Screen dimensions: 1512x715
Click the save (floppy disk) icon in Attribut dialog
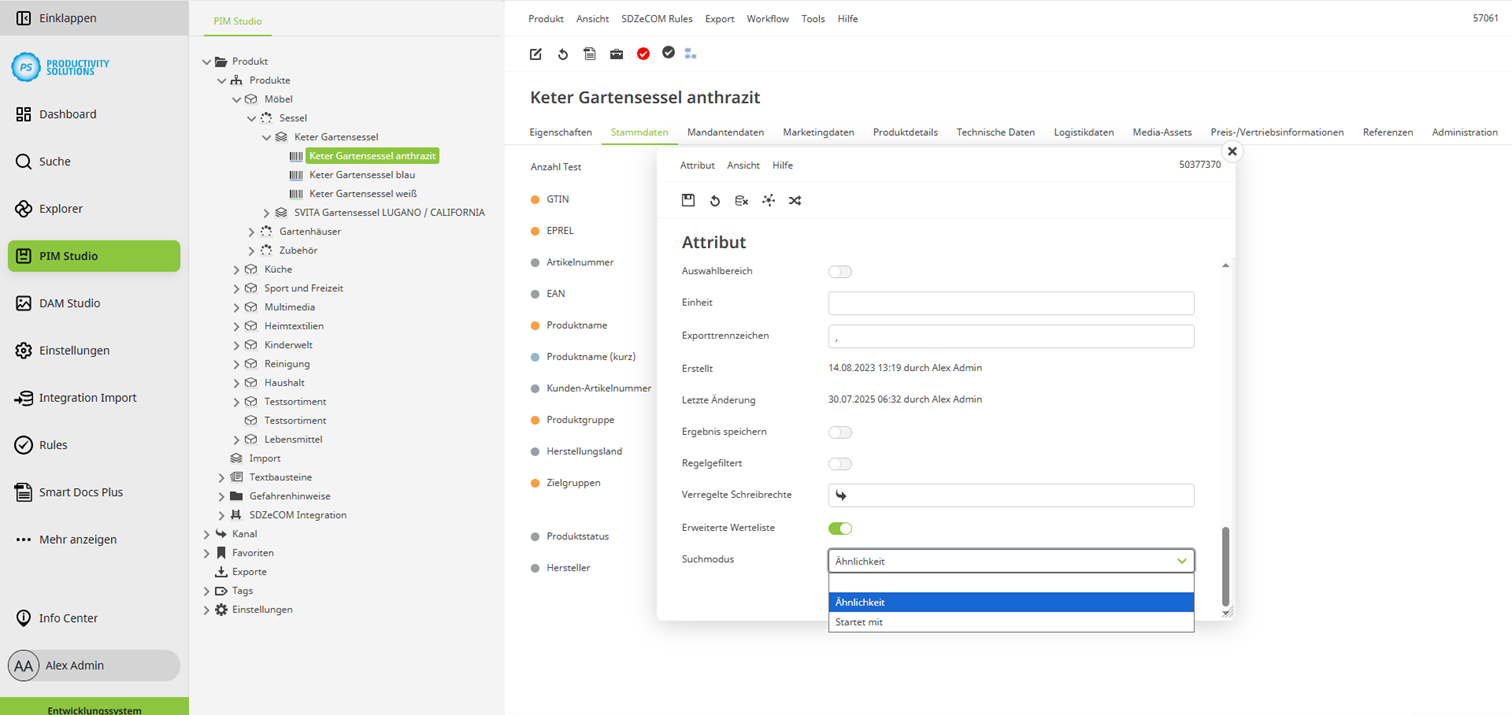click(x=688, y=200)
